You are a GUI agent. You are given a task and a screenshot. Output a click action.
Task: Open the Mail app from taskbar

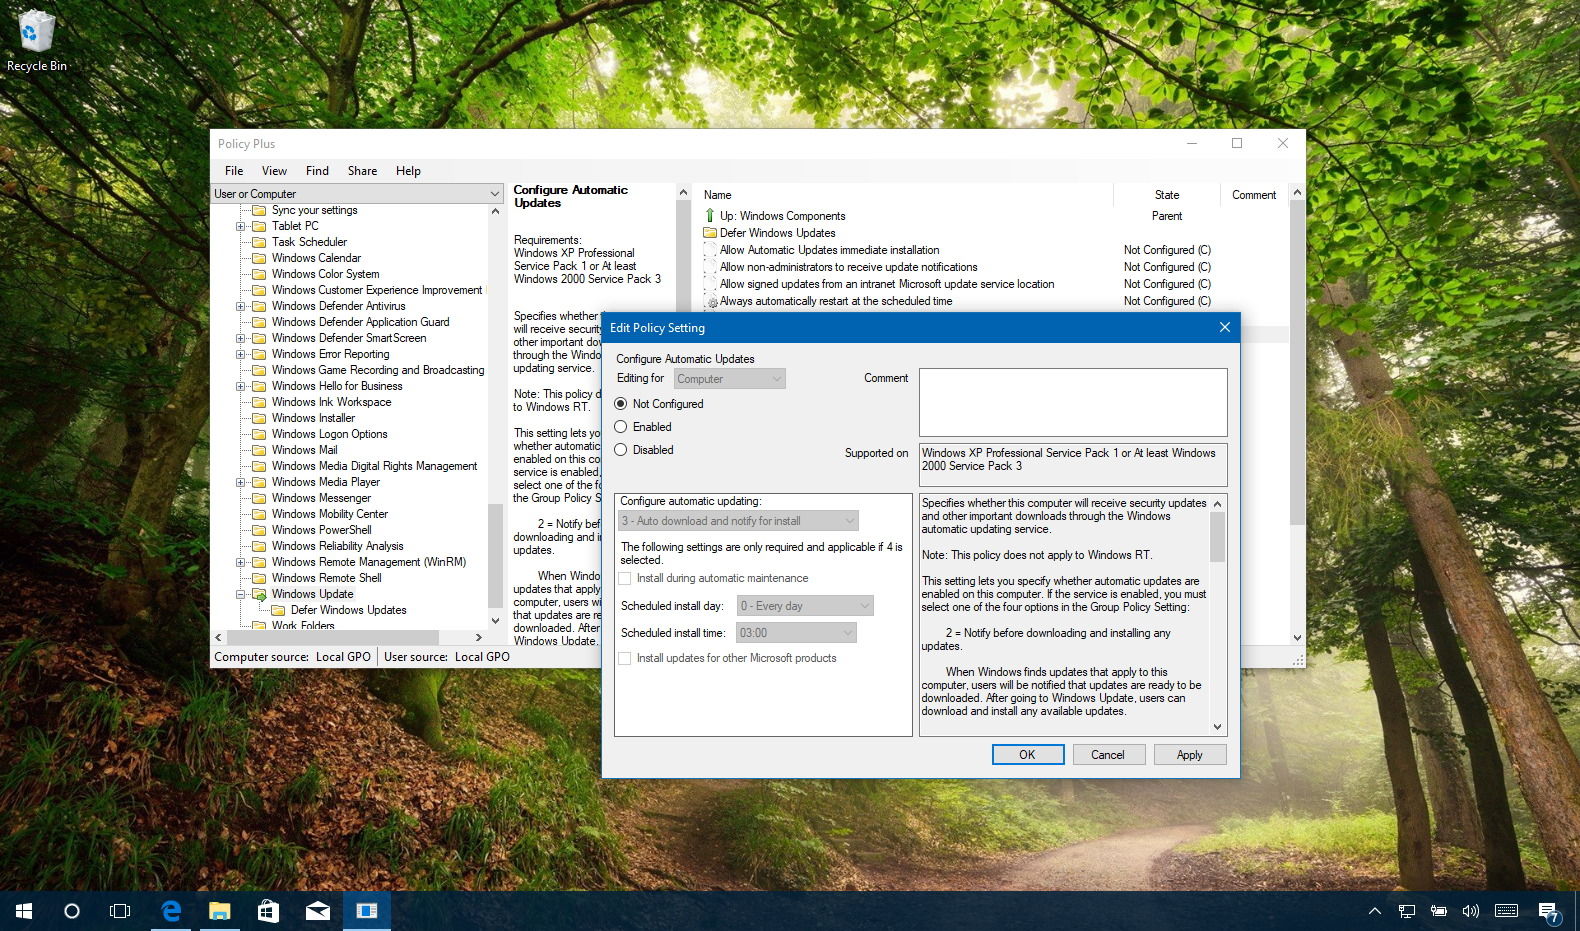click(318, 911)
